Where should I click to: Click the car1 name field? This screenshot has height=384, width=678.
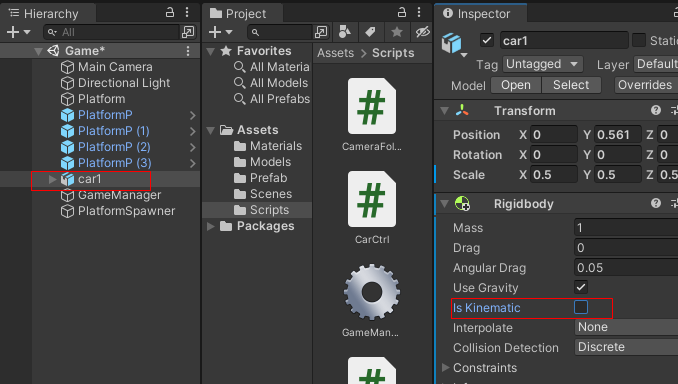564,41
